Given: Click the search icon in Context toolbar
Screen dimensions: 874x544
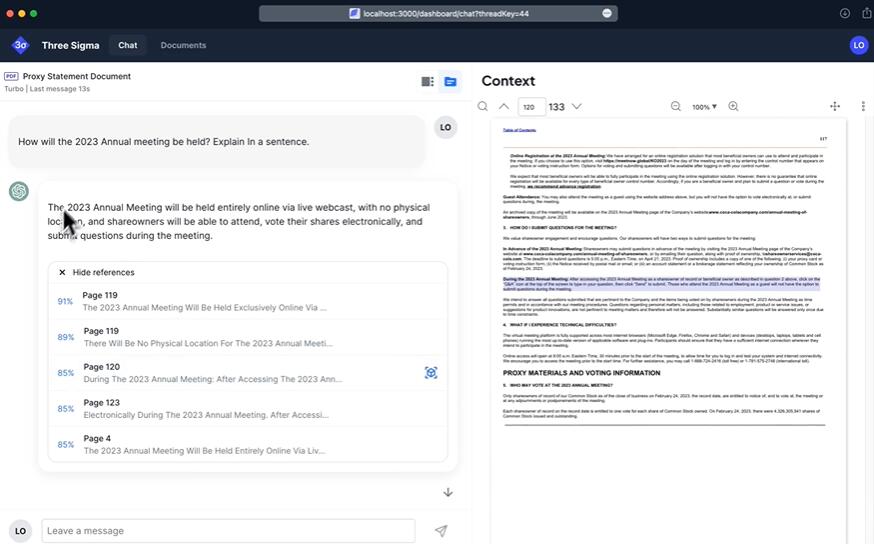Looking at the screenshot, I should 483,107.
